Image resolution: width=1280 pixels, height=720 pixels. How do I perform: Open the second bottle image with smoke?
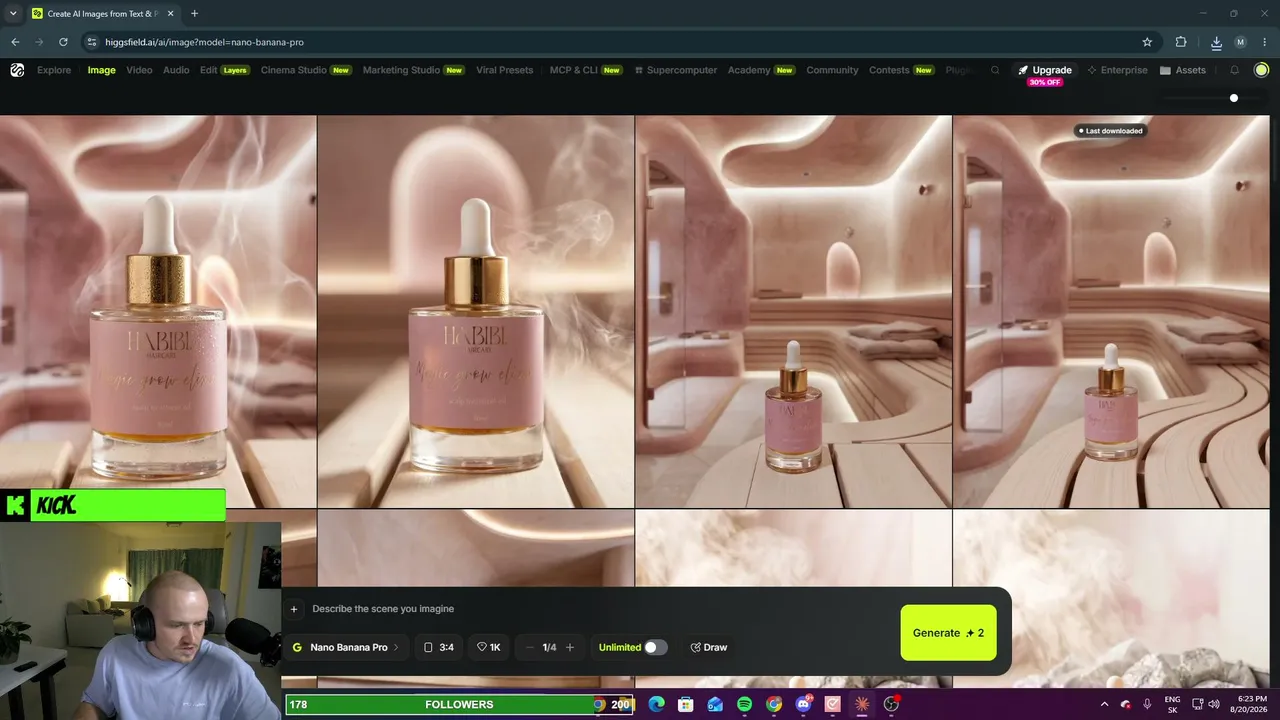click(x=476, y=311)
